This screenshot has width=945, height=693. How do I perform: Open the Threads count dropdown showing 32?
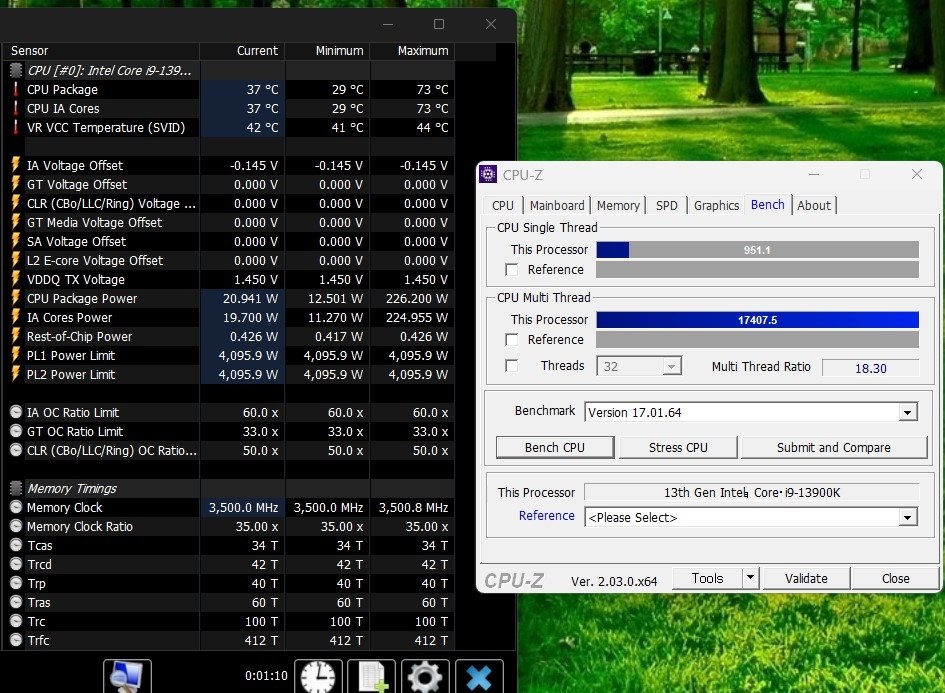tap(639, 366)
